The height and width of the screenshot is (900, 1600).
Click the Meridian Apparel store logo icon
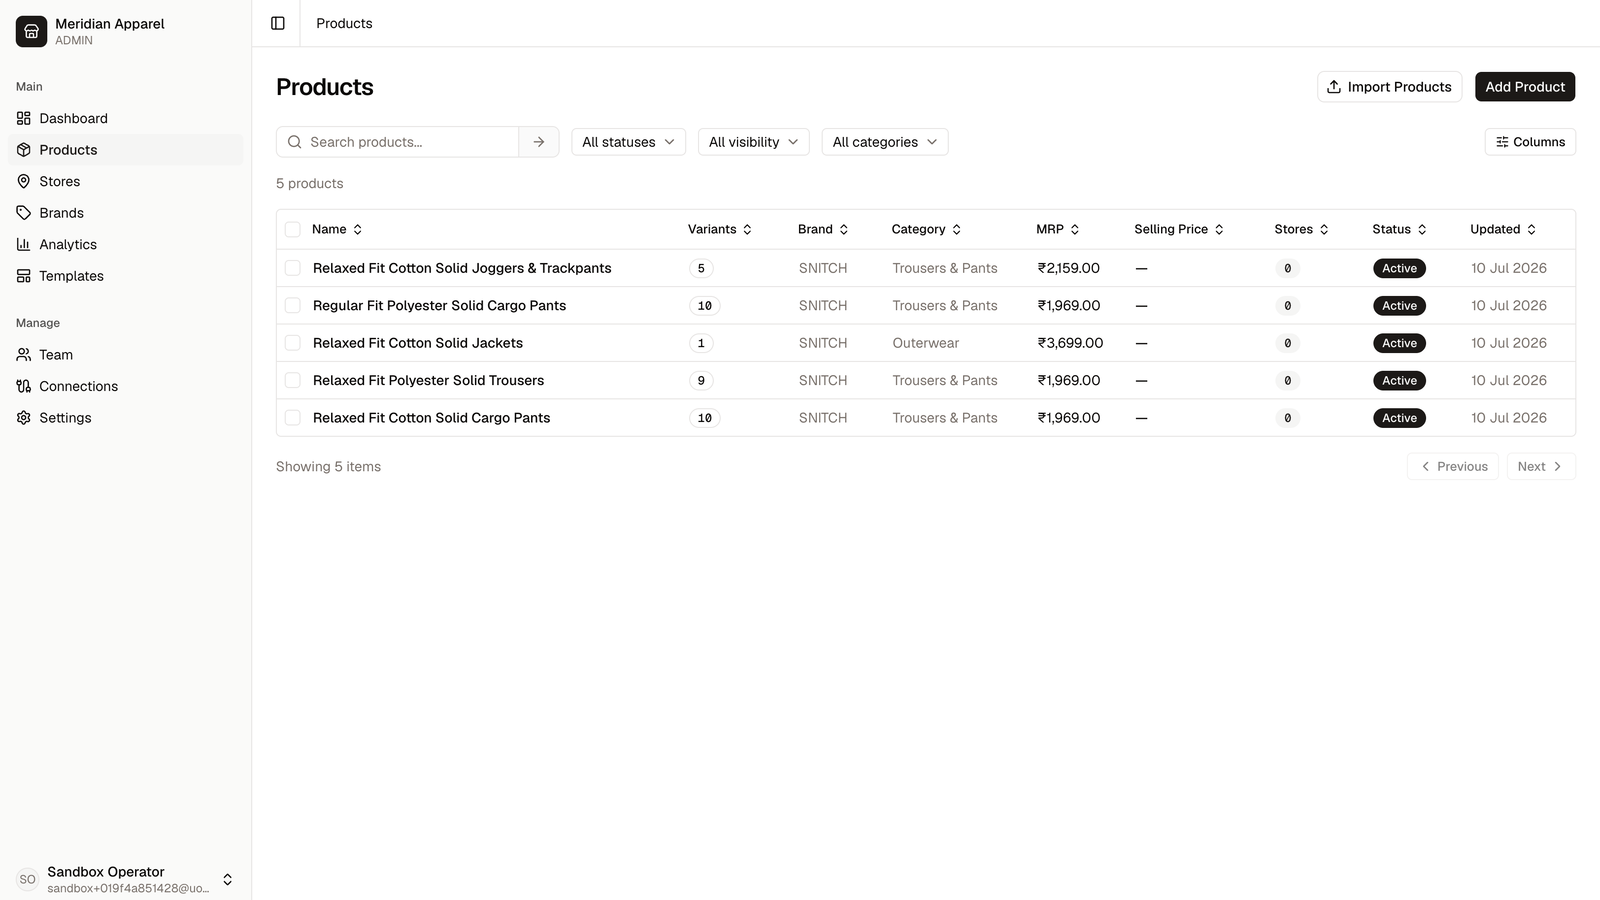(x=31, y=31)
